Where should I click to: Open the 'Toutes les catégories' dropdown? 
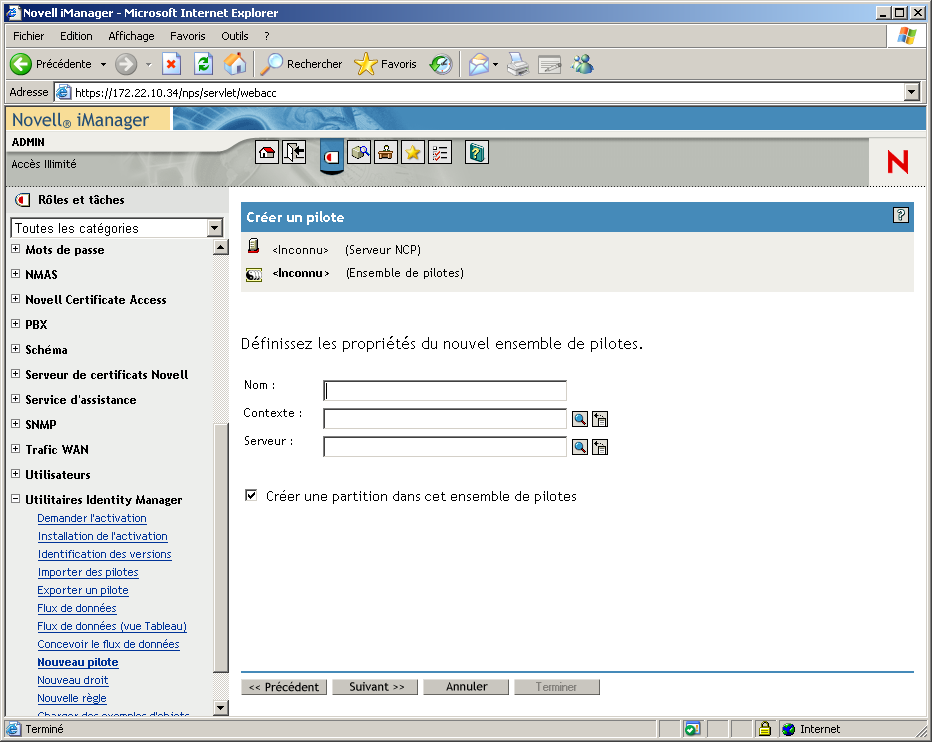214,228
